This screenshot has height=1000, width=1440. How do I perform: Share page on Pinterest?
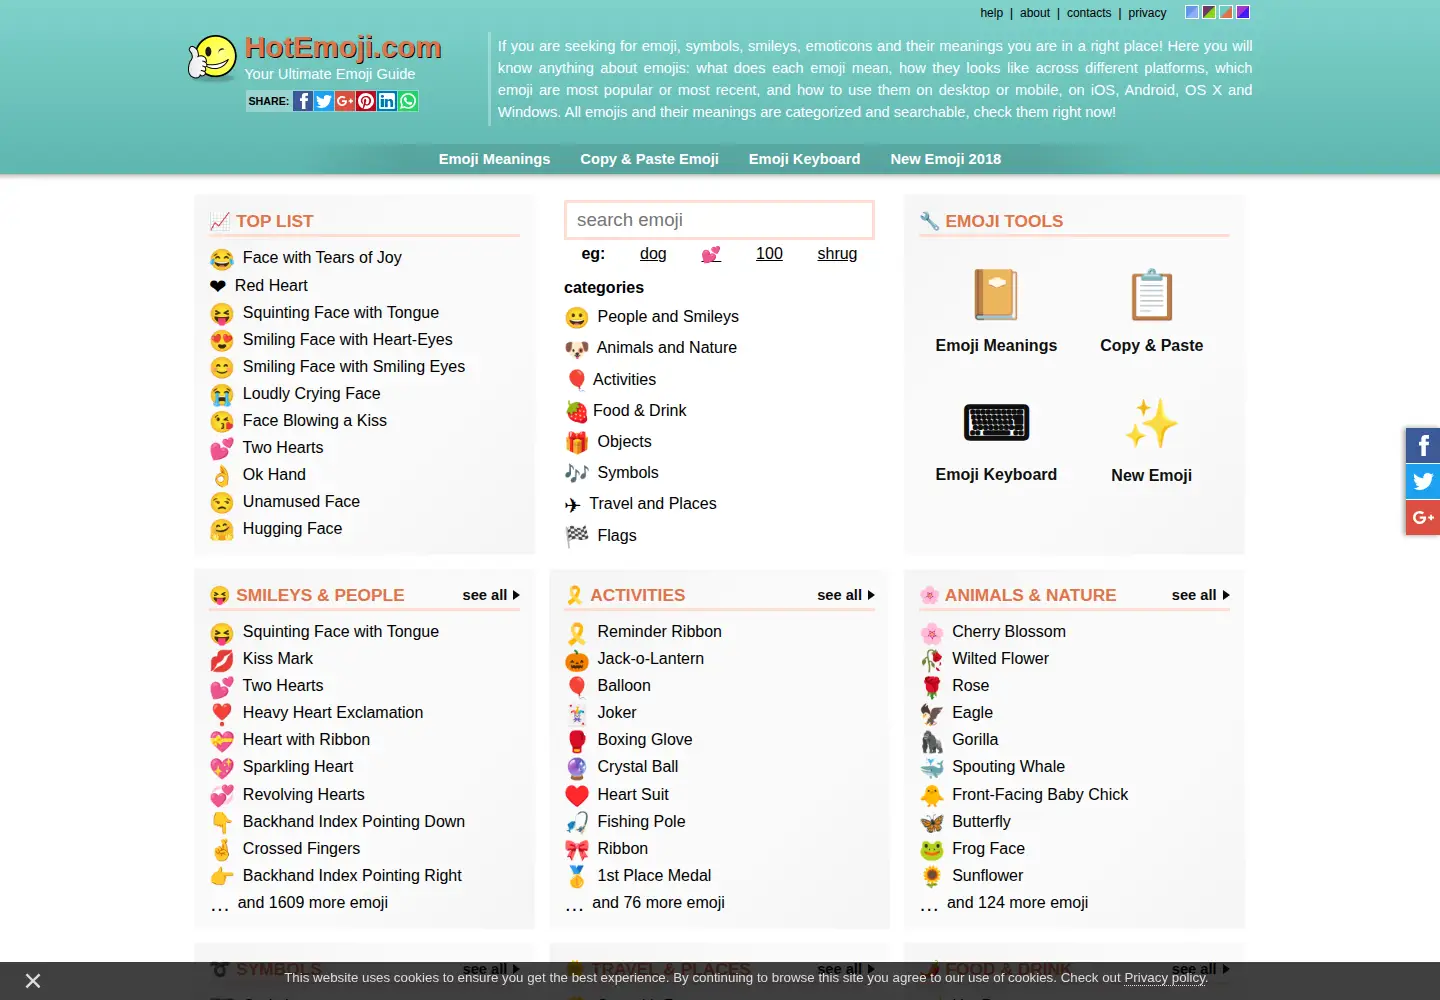point(366,101)
